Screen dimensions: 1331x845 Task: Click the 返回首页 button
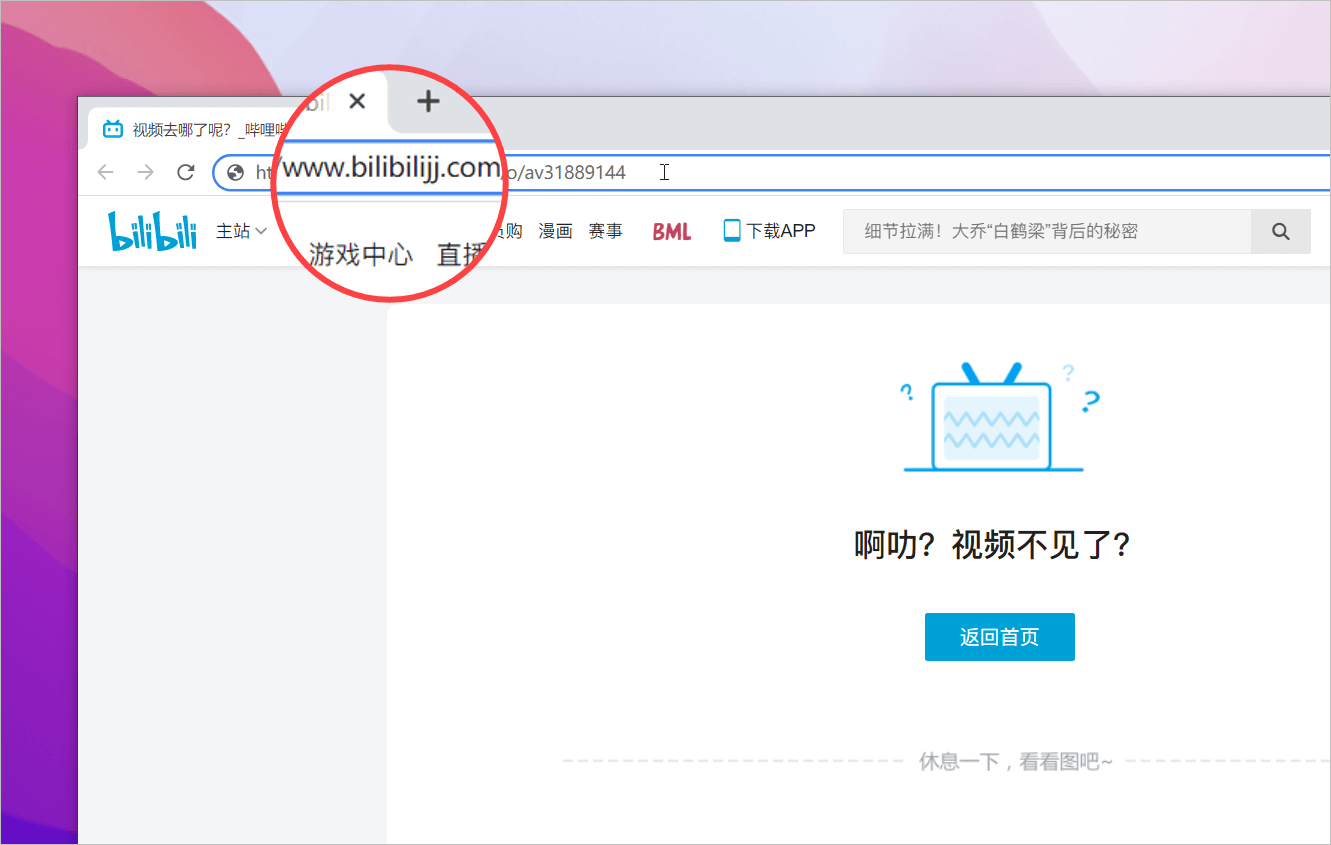click(x=1000, y=637)
